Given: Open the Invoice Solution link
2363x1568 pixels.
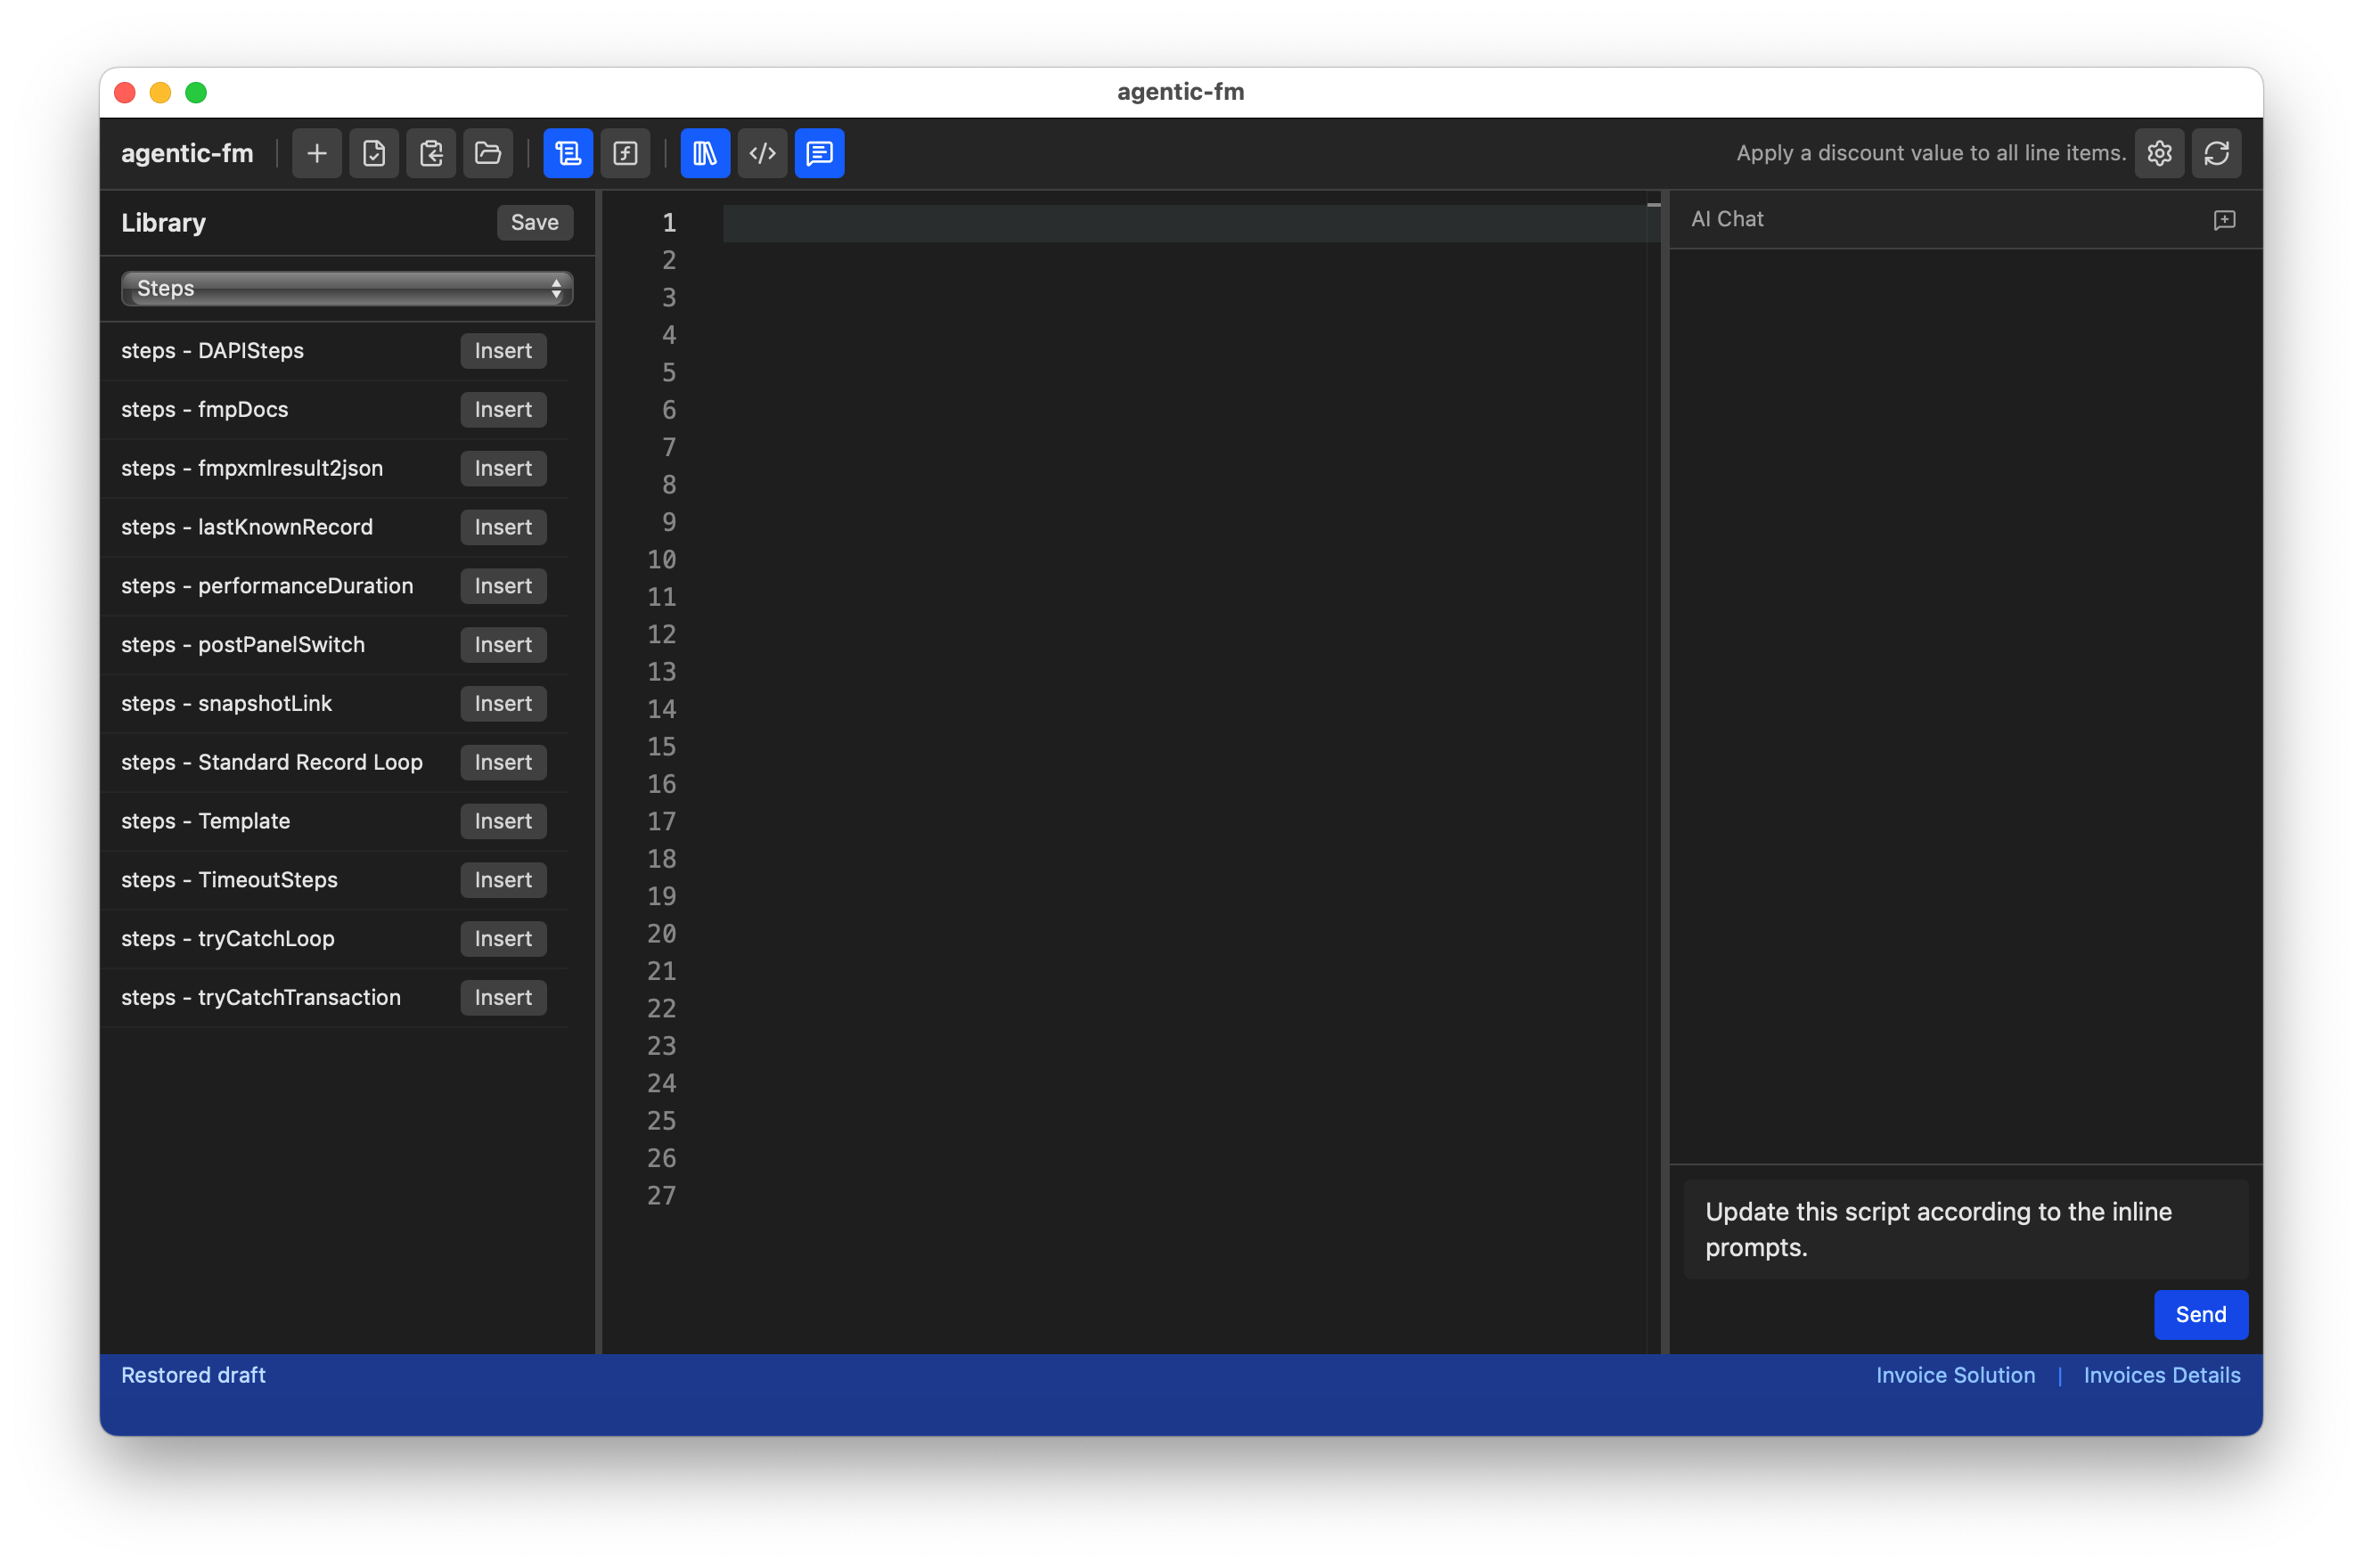Looking at the screenshot, I should pyautogui.click(x=1955, y=1375).
